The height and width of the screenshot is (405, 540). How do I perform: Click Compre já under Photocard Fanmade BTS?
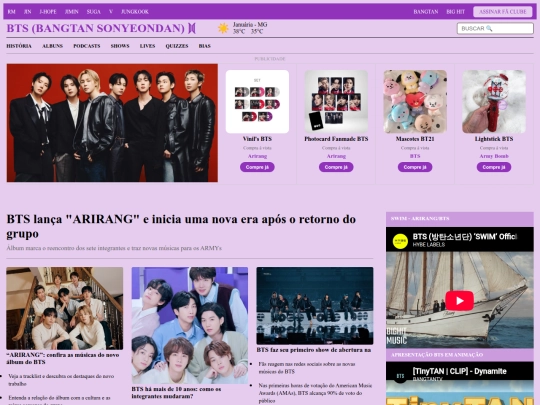pyautogui.click(x=336, y=167)
